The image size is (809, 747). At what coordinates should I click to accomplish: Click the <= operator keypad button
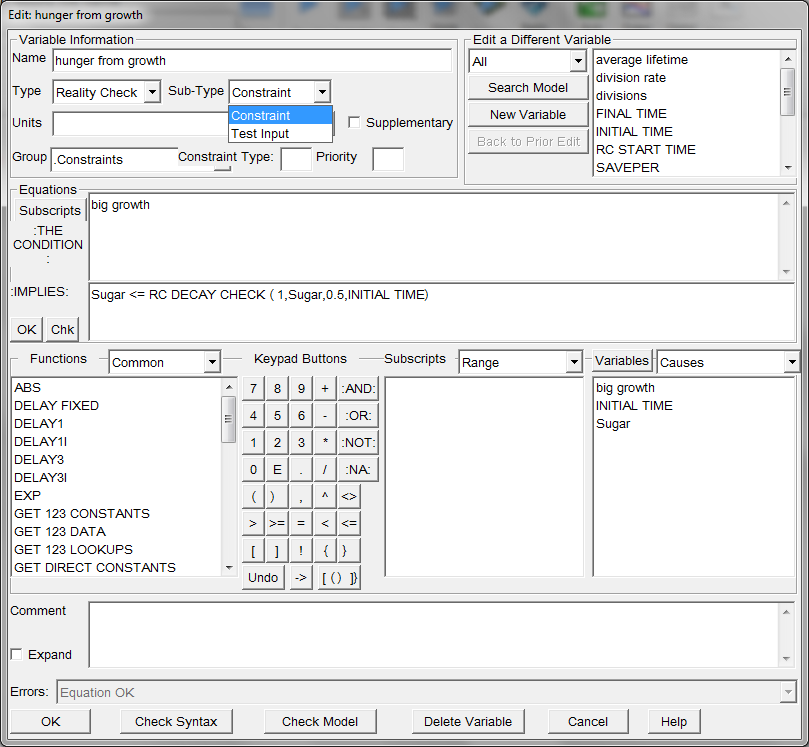349,523
